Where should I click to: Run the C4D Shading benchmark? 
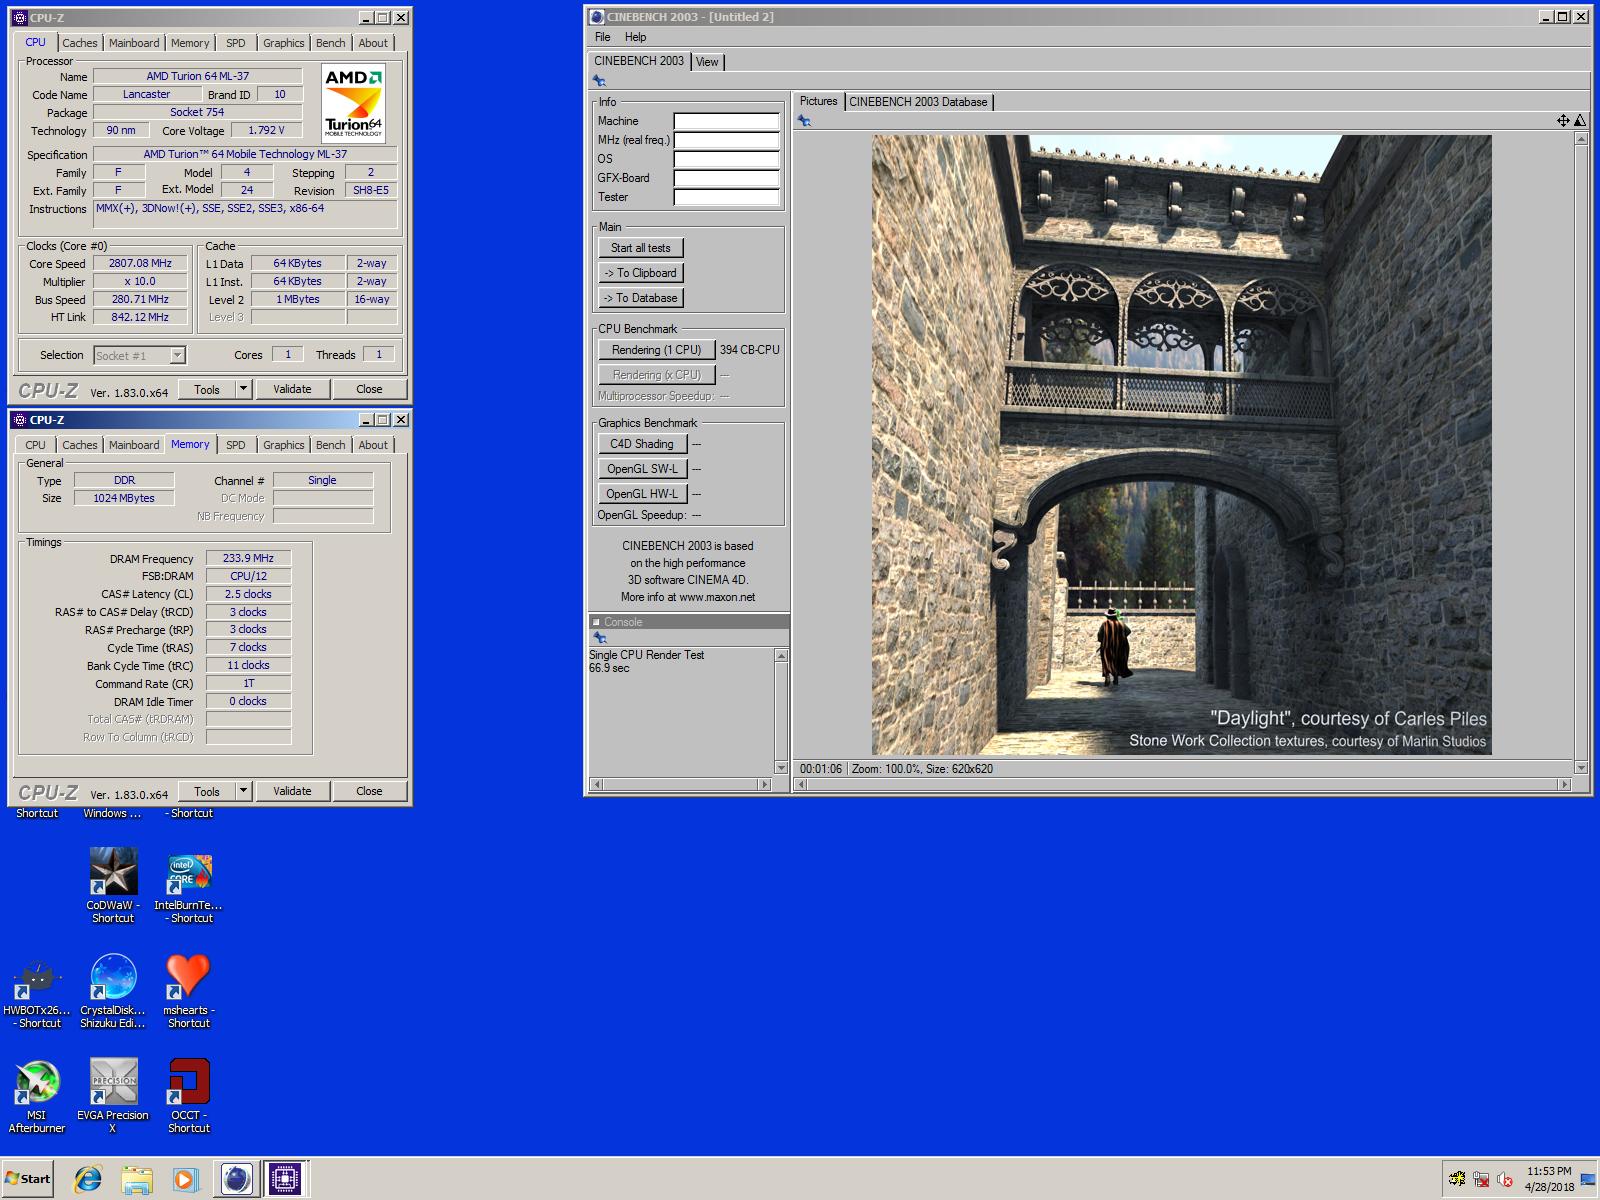click(x=642, y=444)
